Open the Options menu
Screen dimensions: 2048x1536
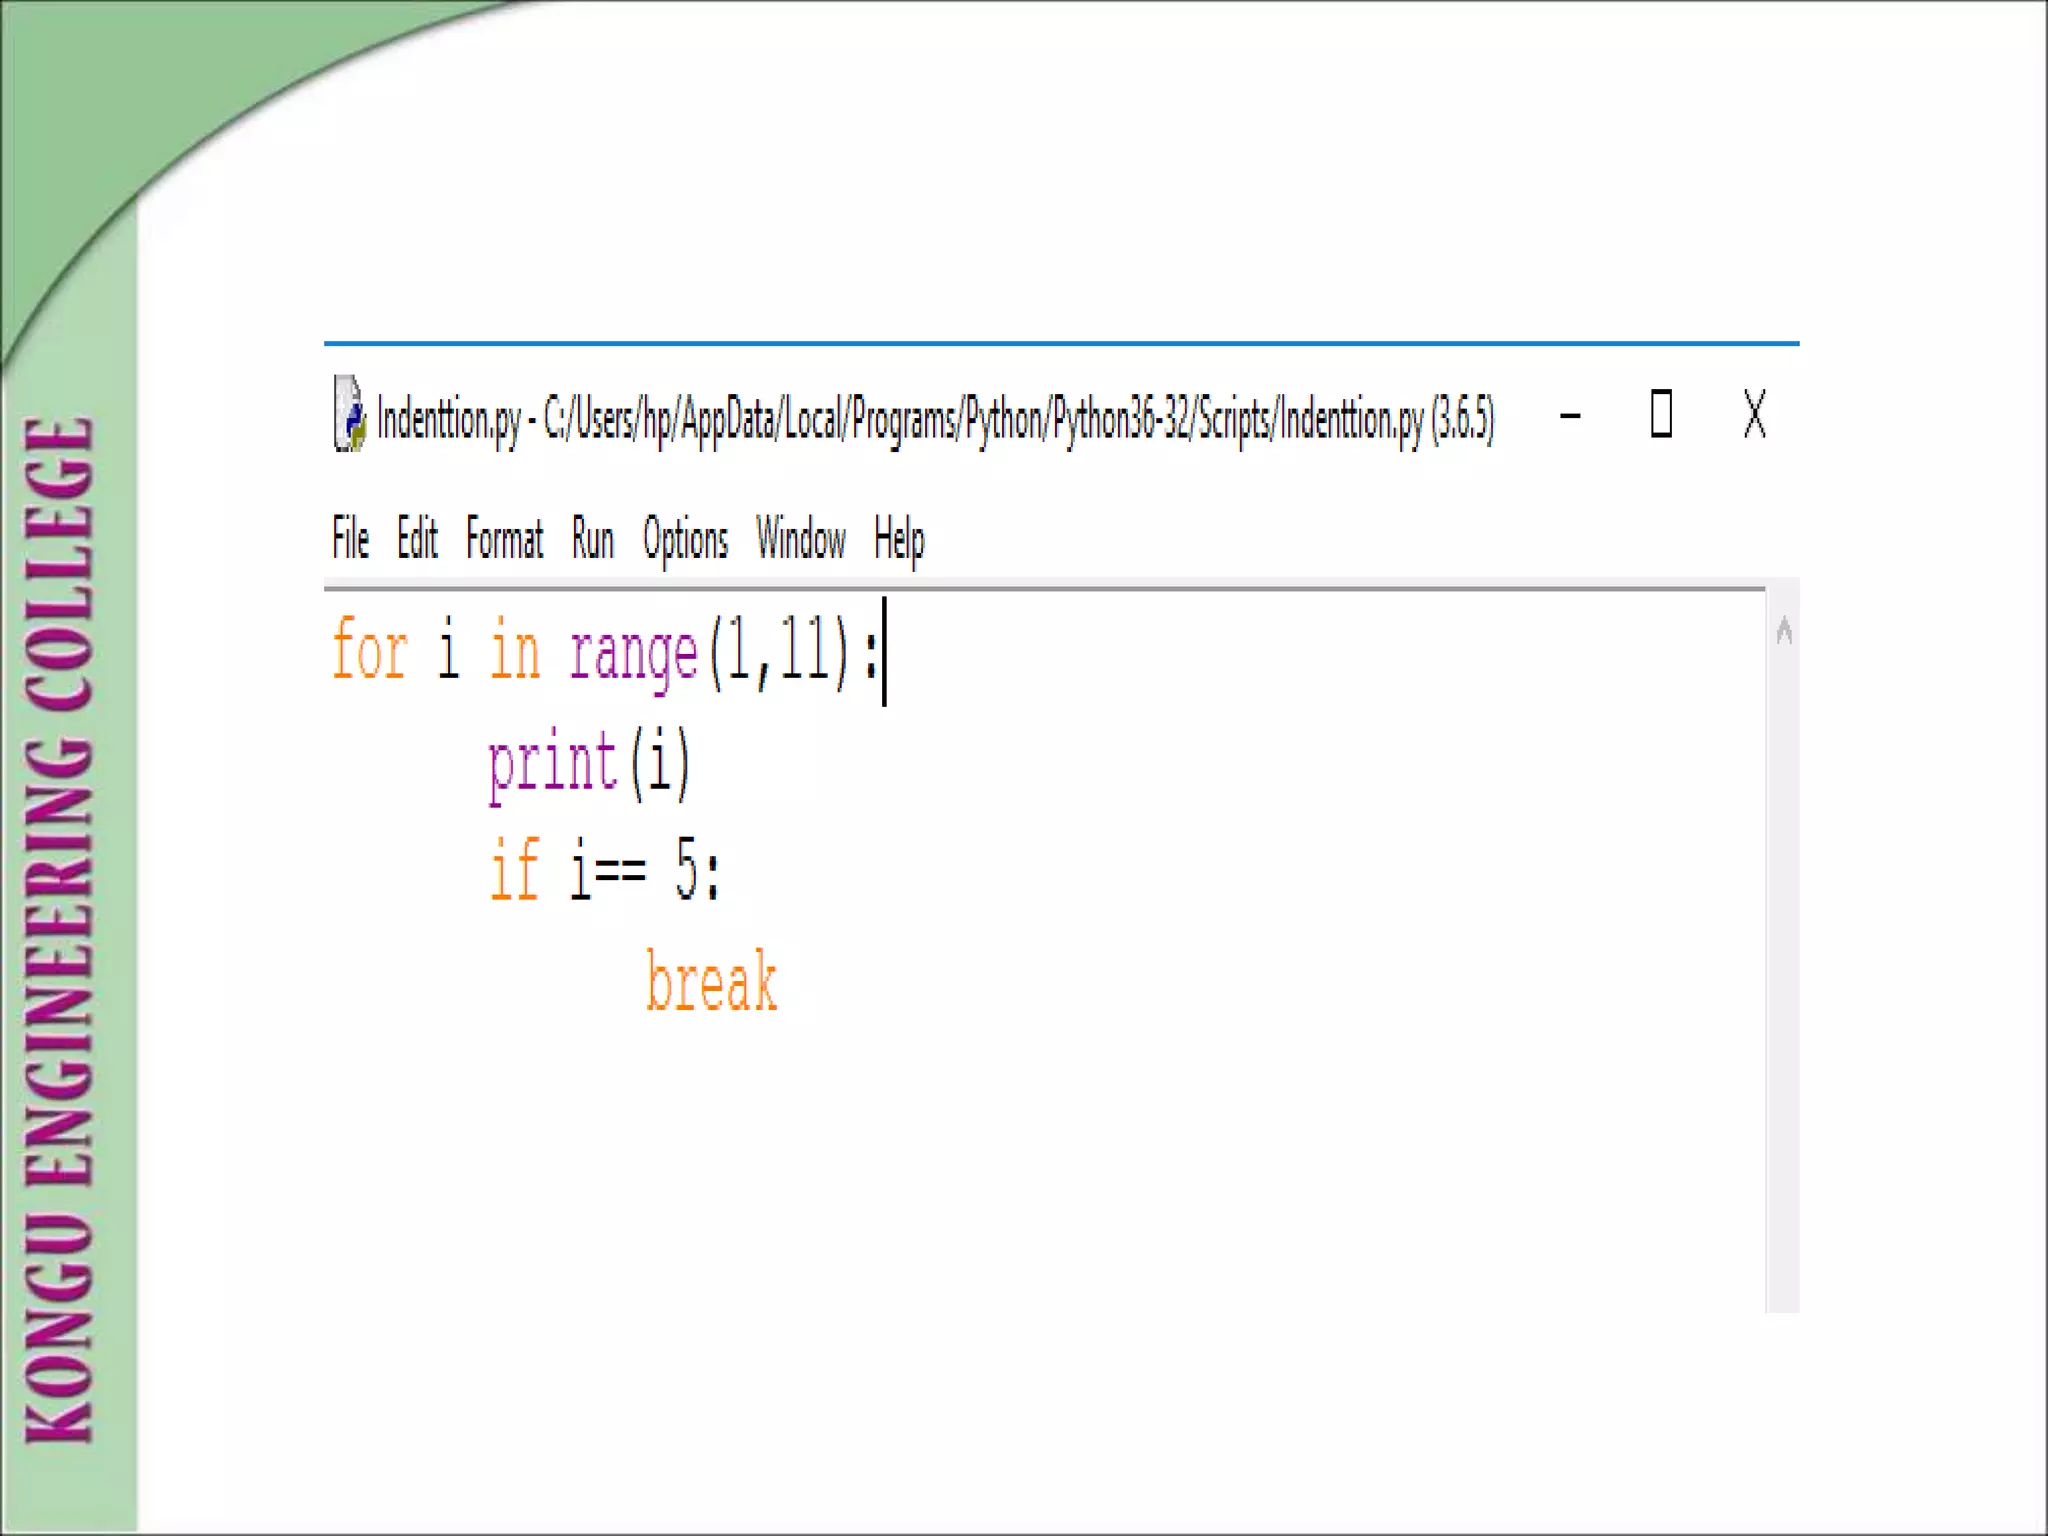coord(685,539)
